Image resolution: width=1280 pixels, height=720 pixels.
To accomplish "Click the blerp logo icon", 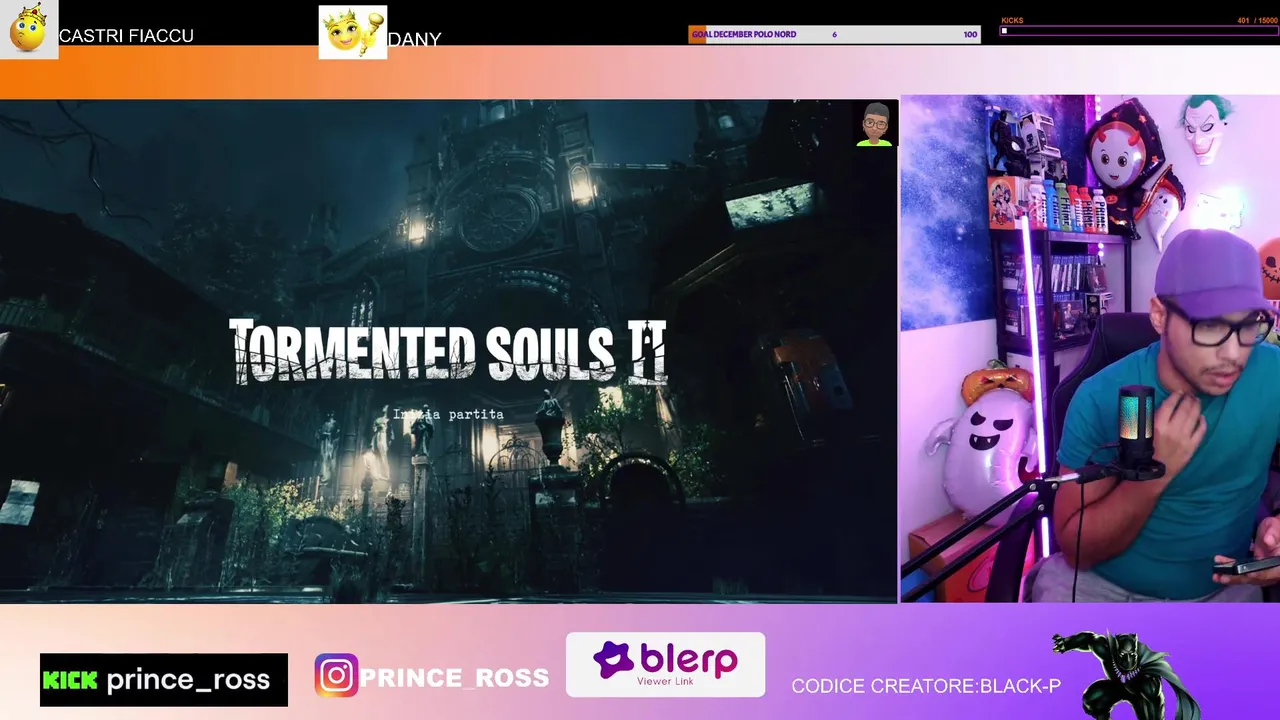I will 613,660.
